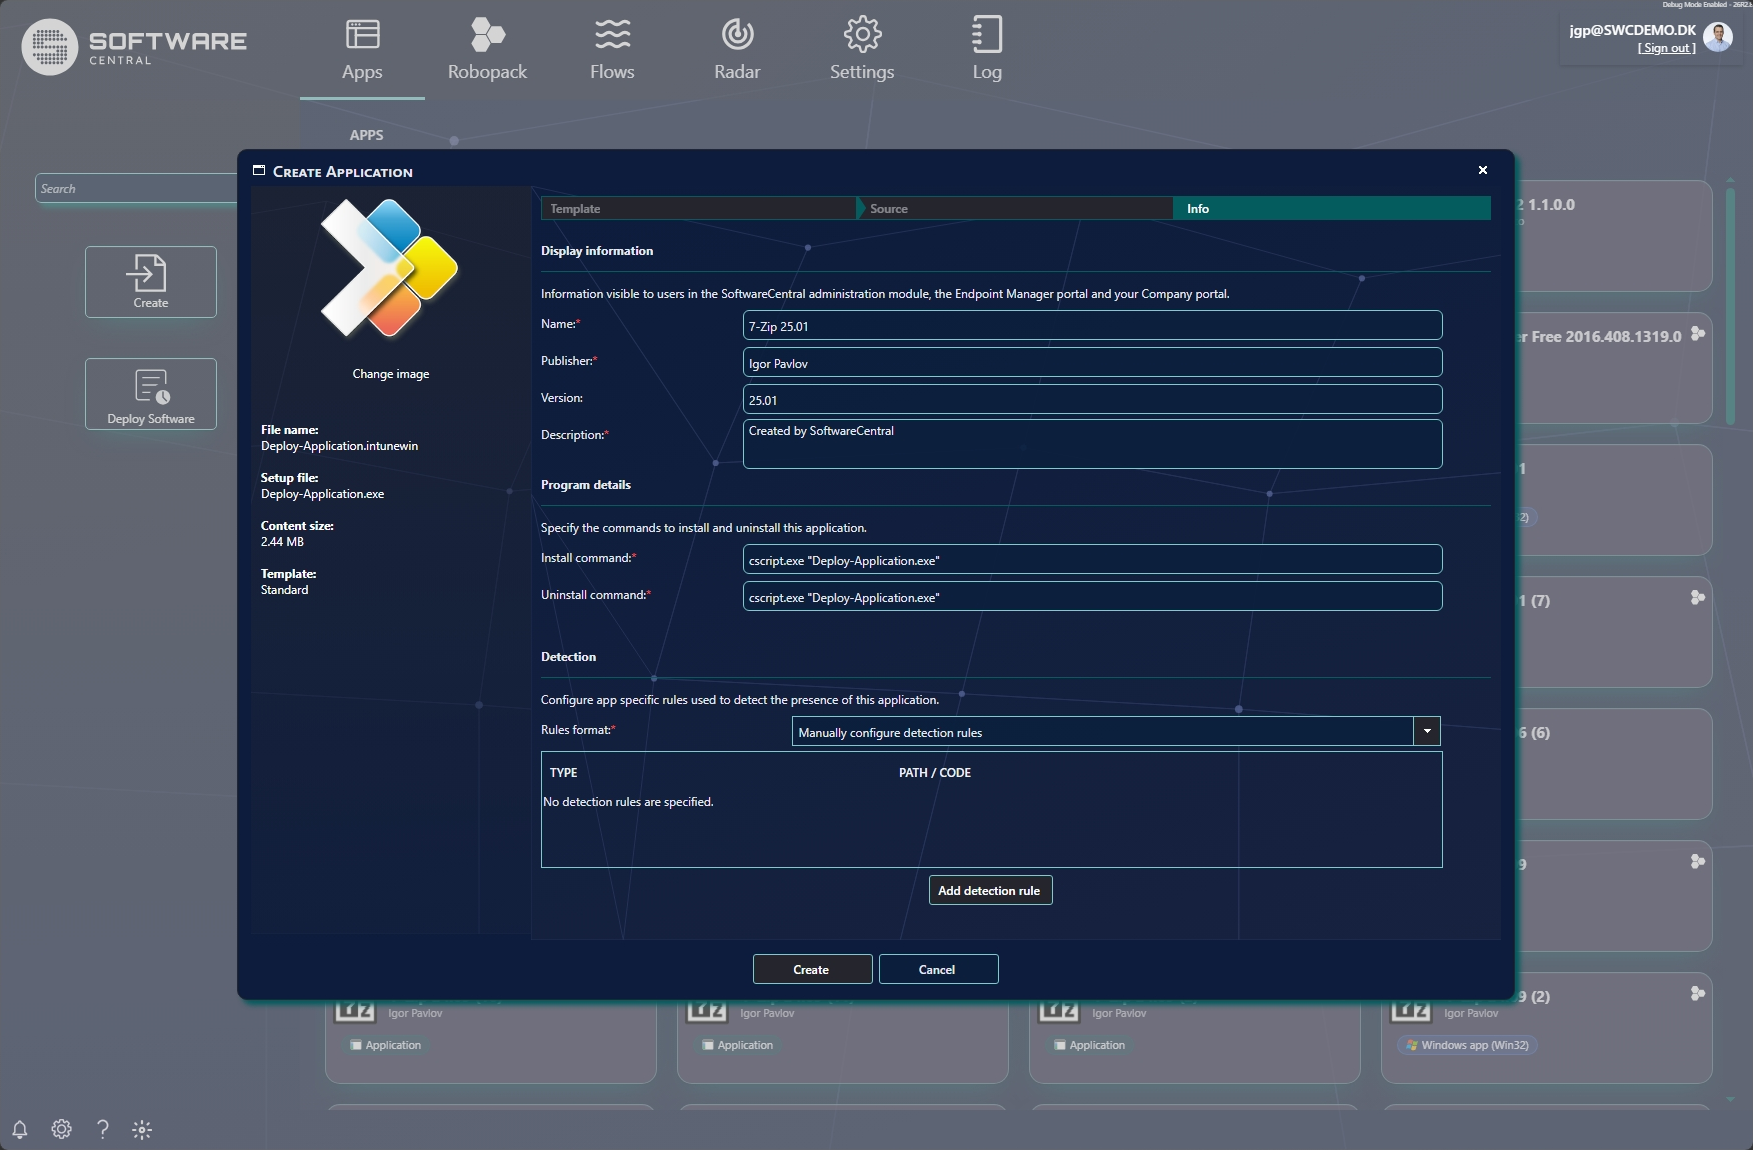1753x1150 pixels.
Task: Click the application image thumbnail
Action: click(390, 268)
